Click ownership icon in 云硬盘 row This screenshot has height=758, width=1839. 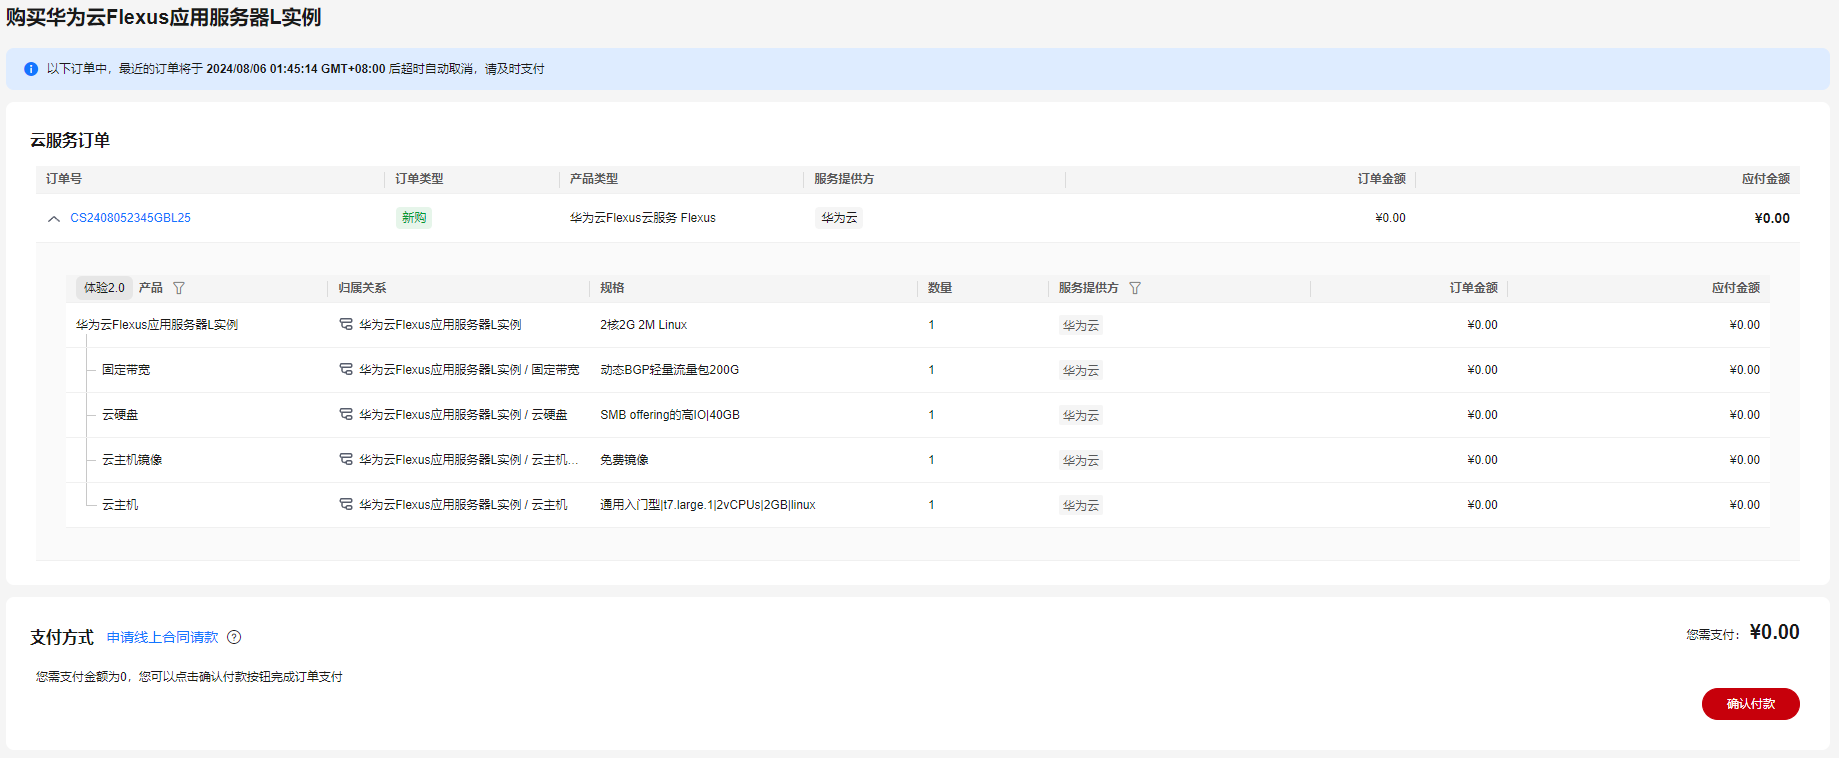point(346,414)
